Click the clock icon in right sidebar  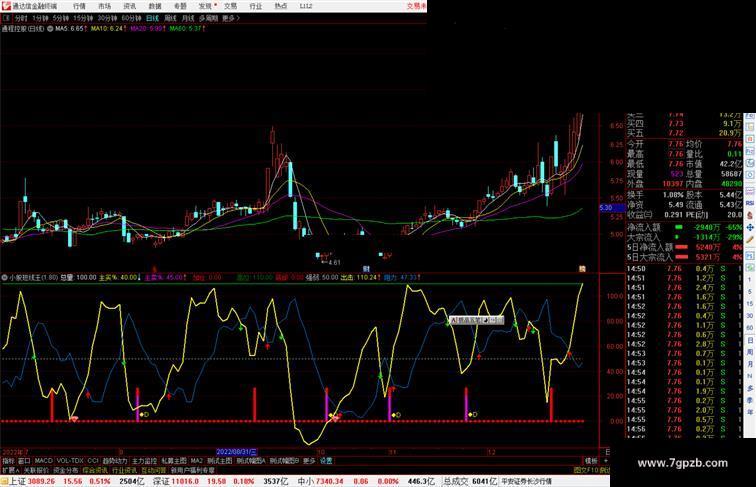(x=750, y=163)
